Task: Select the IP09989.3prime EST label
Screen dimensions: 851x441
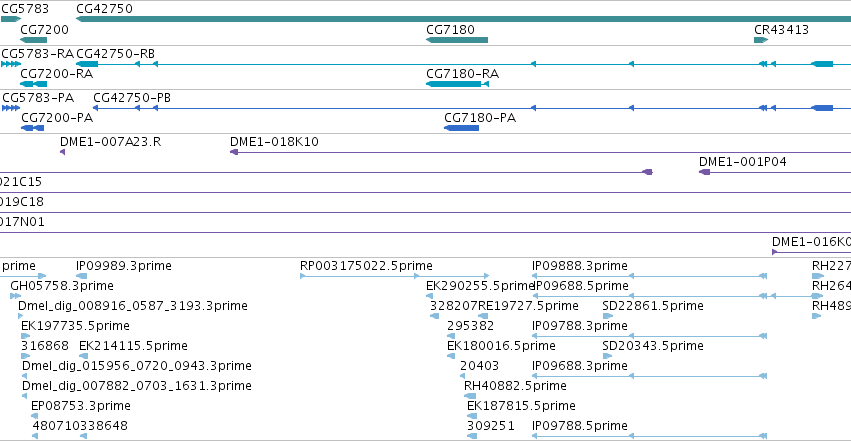Action: click(x=124, y=266)
